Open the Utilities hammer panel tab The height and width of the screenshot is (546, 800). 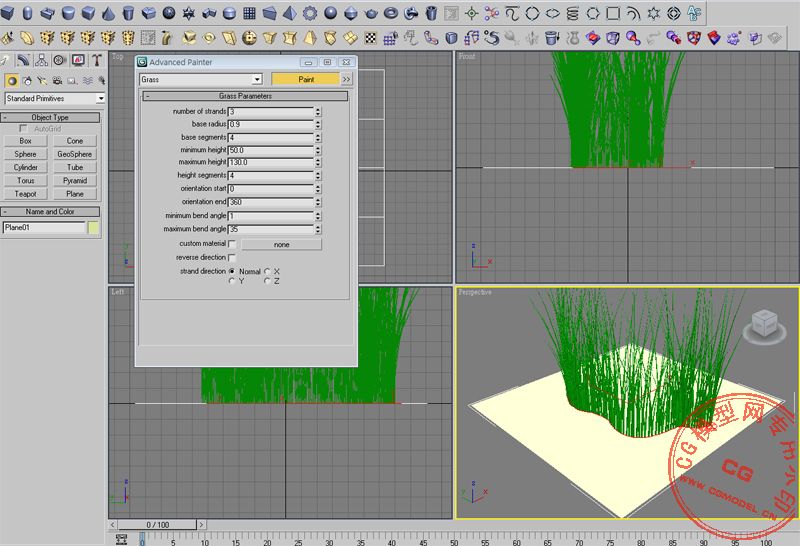pos(96,61)
